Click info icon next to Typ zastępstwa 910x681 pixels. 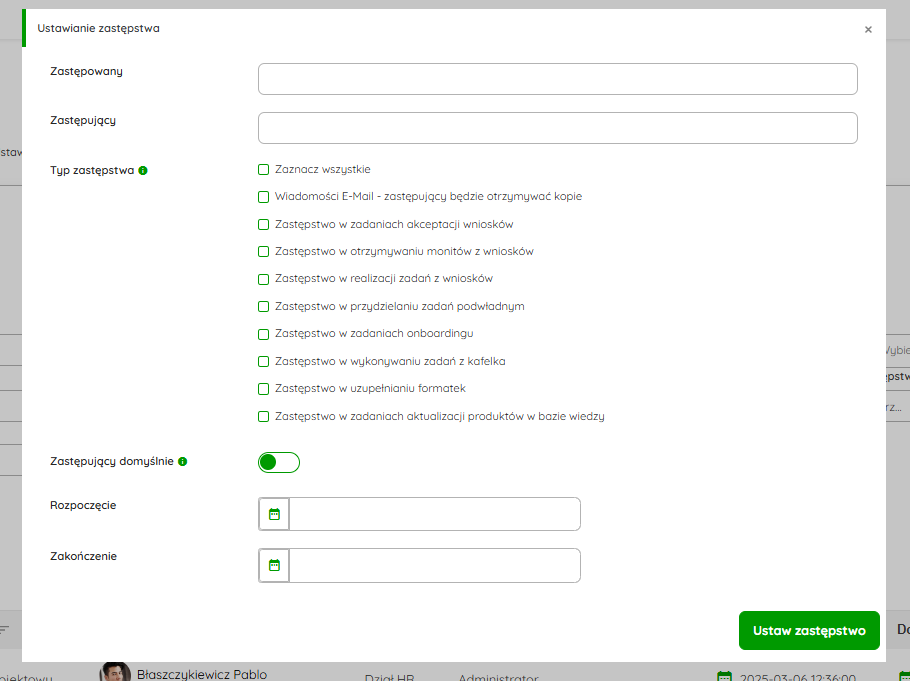[x=143, y=171]
